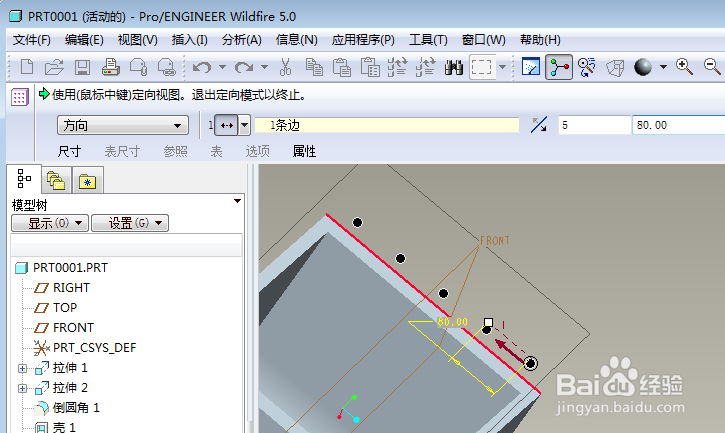Toggle the spin center icon
The width and height of the screenshot is (725, 433).
tap(559, 68)
